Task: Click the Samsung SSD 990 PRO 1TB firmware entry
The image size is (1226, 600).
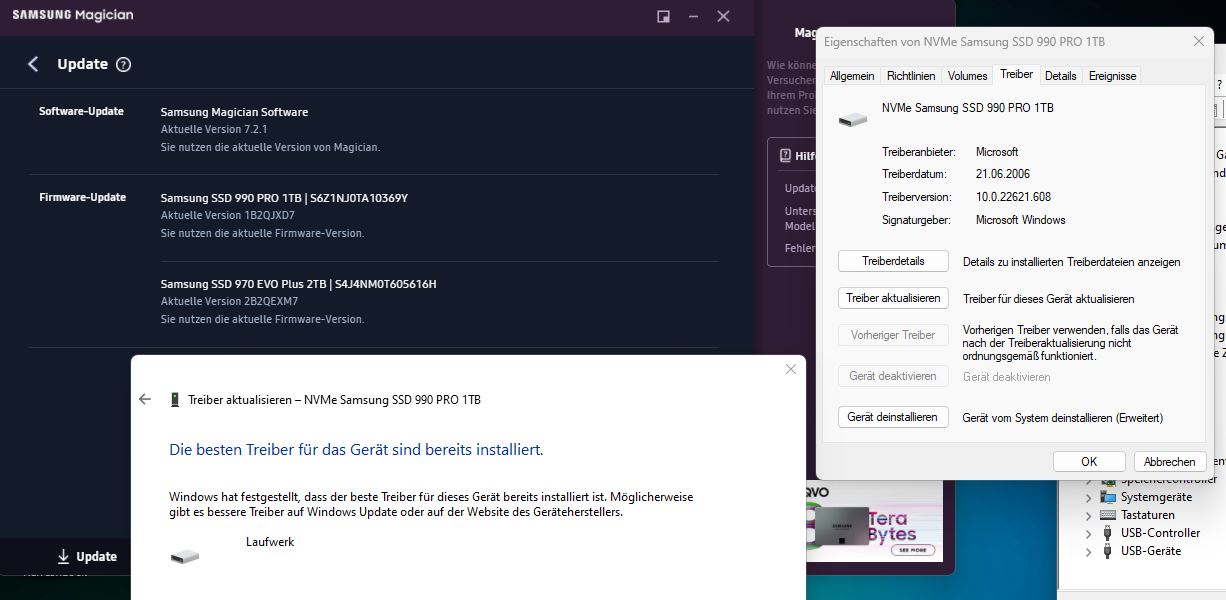Action: pyautogui.click(x=284, y=198)
